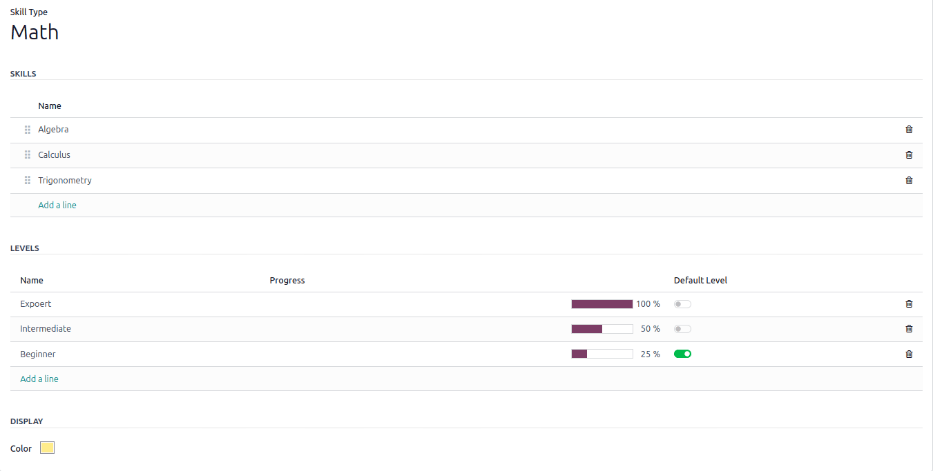933x471 pixels.
Task: Select the Beginner level name cell
Action: 38,354
